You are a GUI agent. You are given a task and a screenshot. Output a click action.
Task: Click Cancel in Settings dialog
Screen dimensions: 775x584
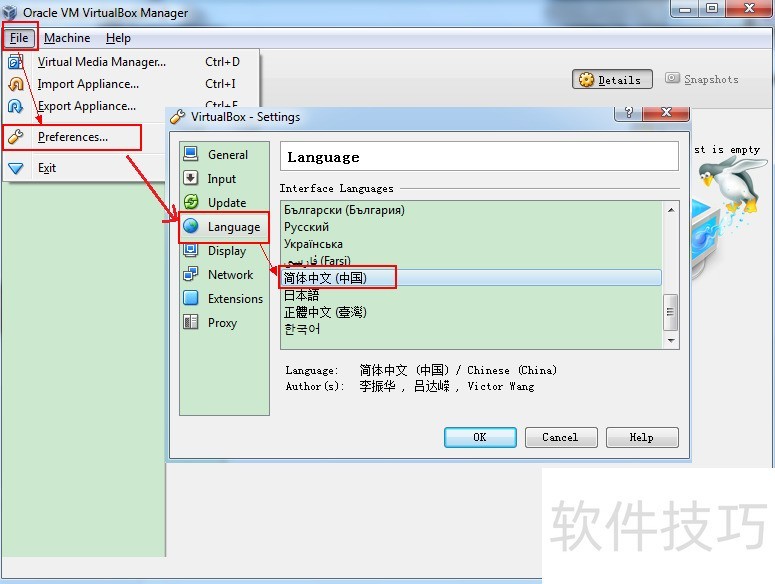coord(560,437)
